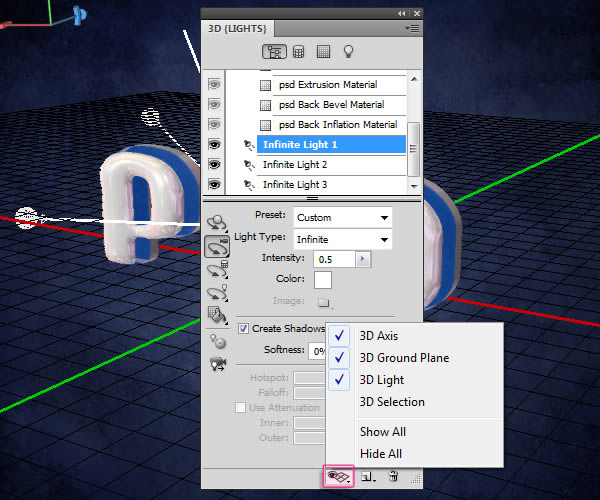Filter the 3D panel by materials
Viewport: 600px width, 500px height.
click(323, 51)
